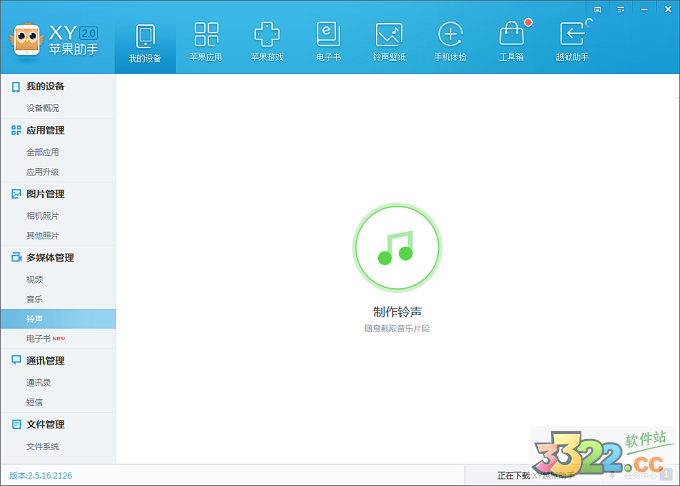This screenshot has height=486, width=680.
Task: Click the 图片管理 picture icon in sidebar
Action: click(16, 194)
